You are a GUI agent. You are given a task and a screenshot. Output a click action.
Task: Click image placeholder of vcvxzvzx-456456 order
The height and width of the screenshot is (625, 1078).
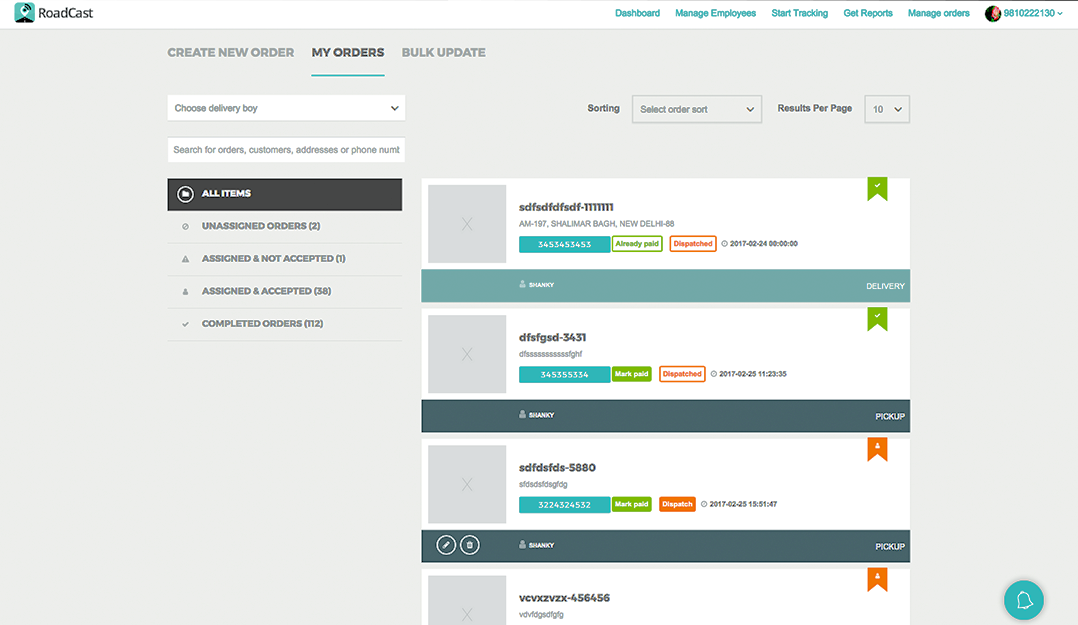click(467, 600)
